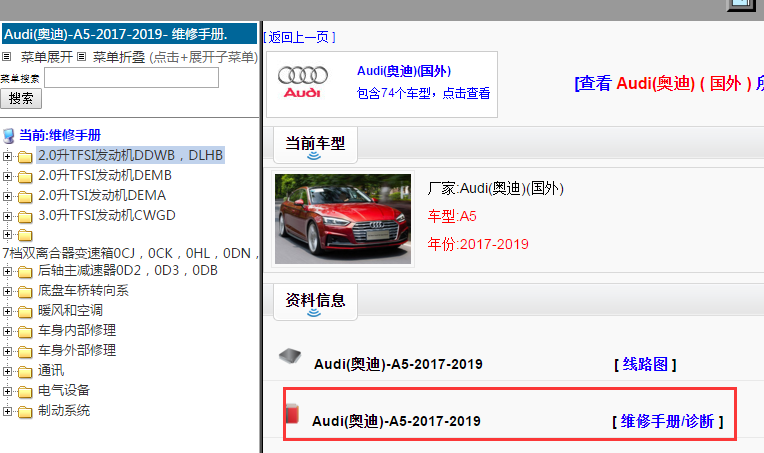
Task: Click folder icon of 底盘车桥转向系
Action: [25, 292]
